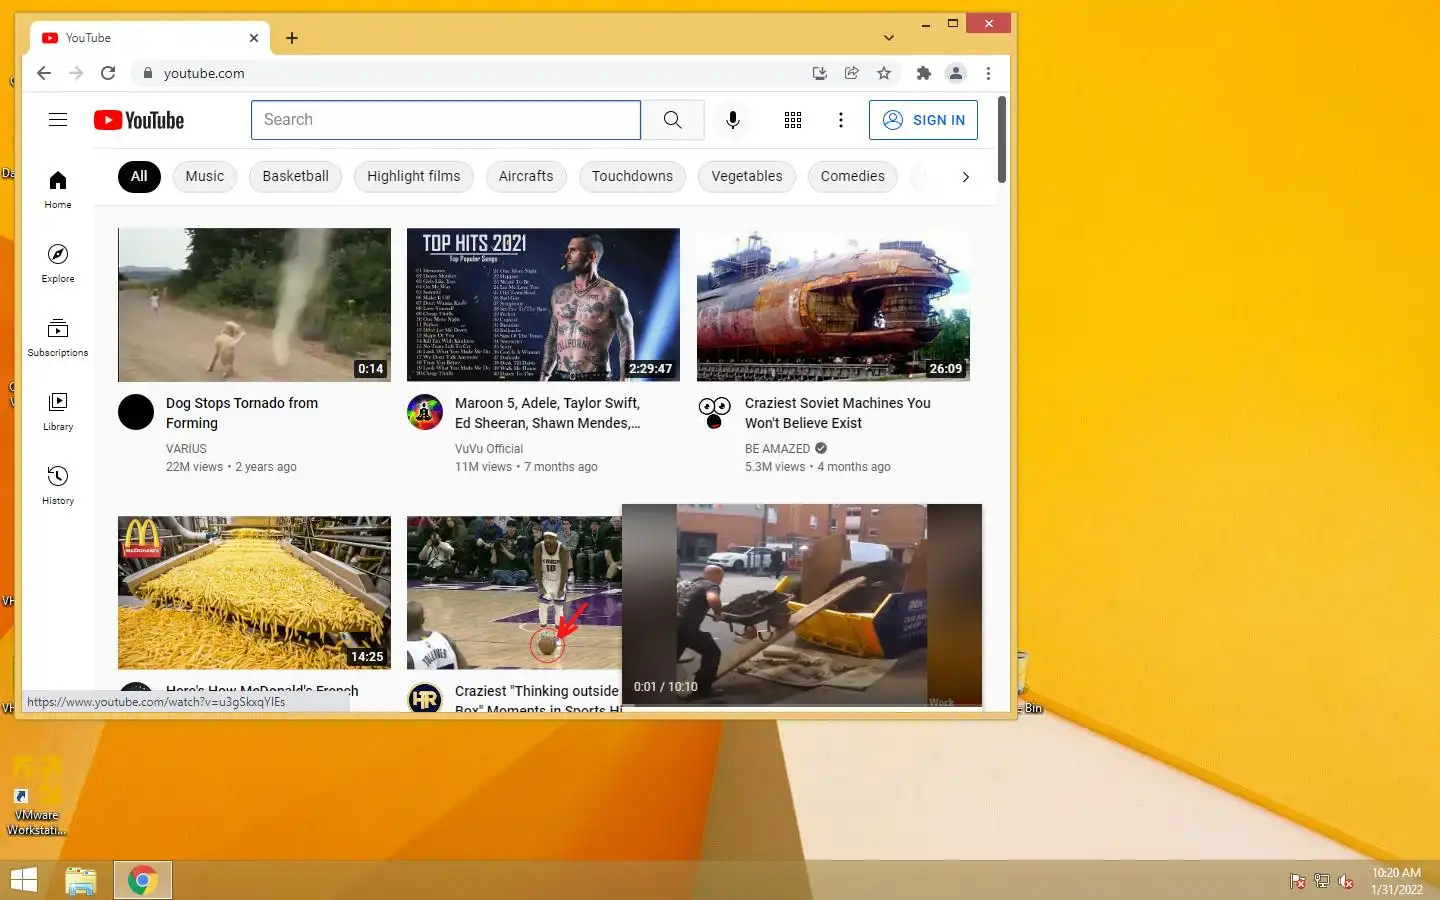Screen dimensions: 1440x900
Task: Open the Dog Stops Tornado video title
Action: tap(242, 413)
